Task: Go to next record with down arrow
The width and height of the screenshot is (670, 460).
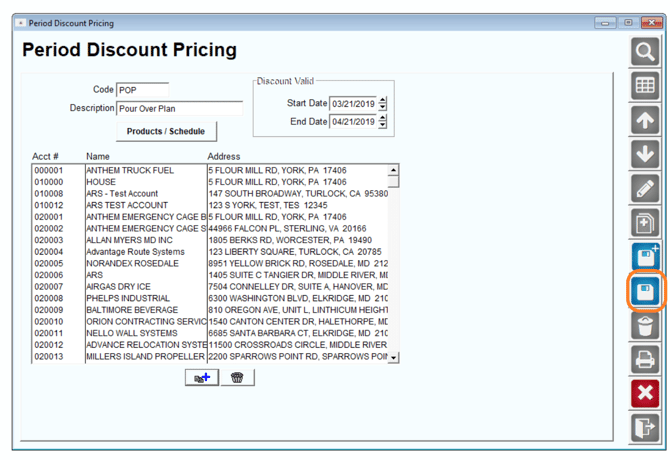Action: [645, 154]
